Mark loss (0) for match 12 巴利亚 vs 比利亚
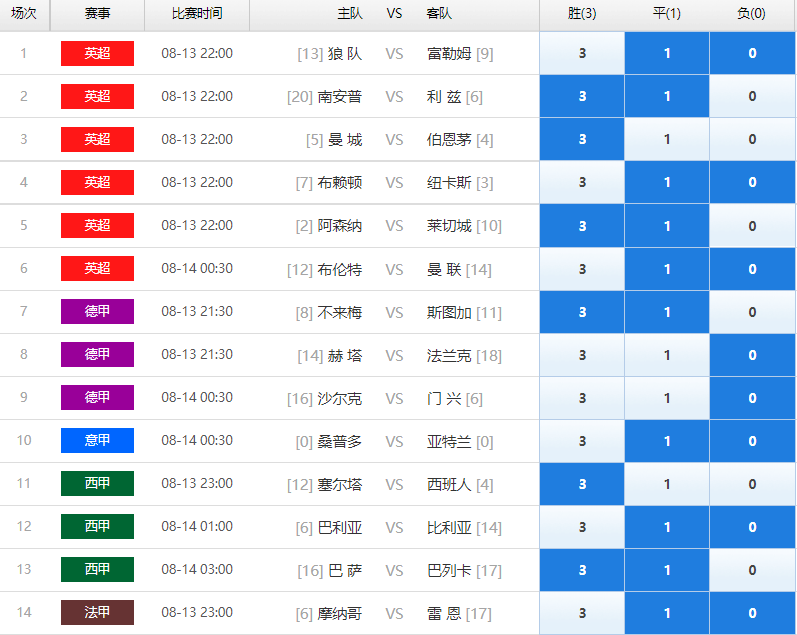The height and width of the screenshot is (635, 797). (752, 527)
